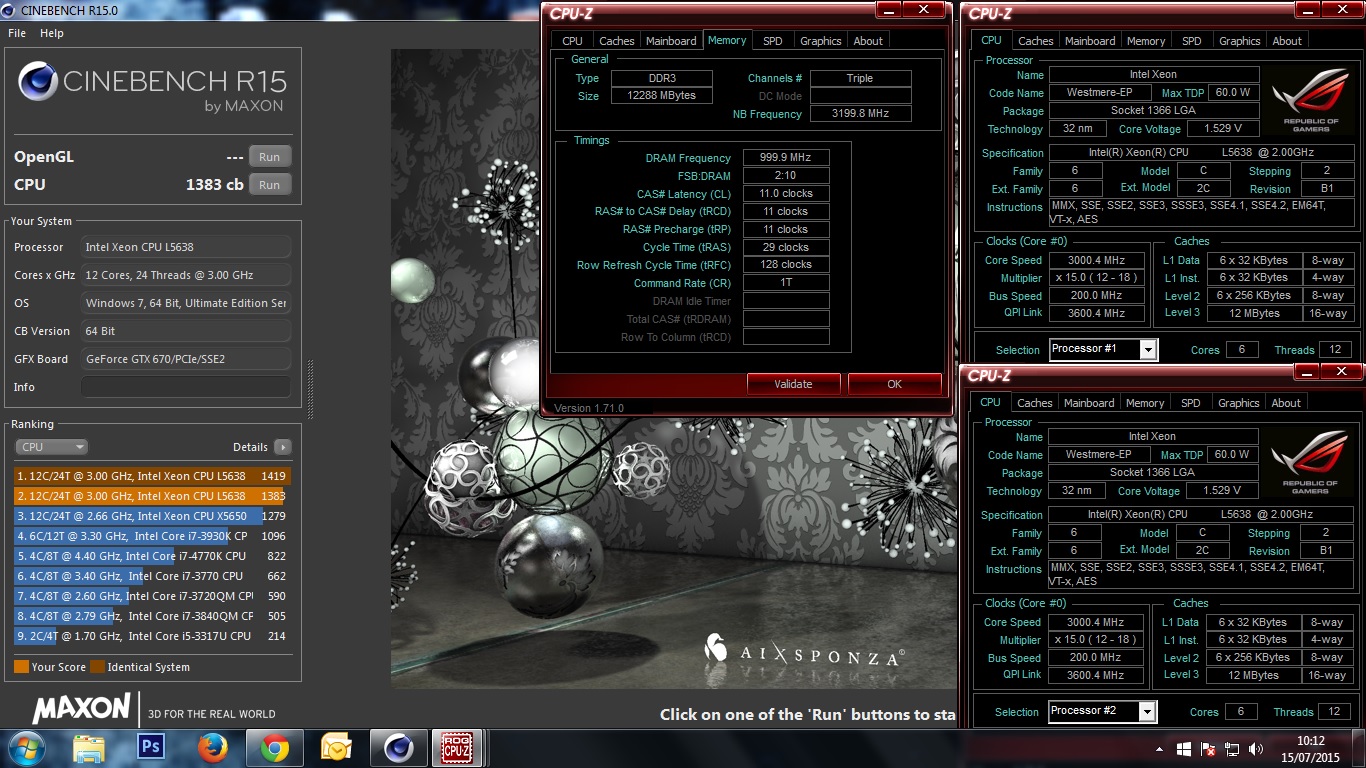Open the Memory tab in Processor #1 window

pyautogui.click(x=1146, y=41)
